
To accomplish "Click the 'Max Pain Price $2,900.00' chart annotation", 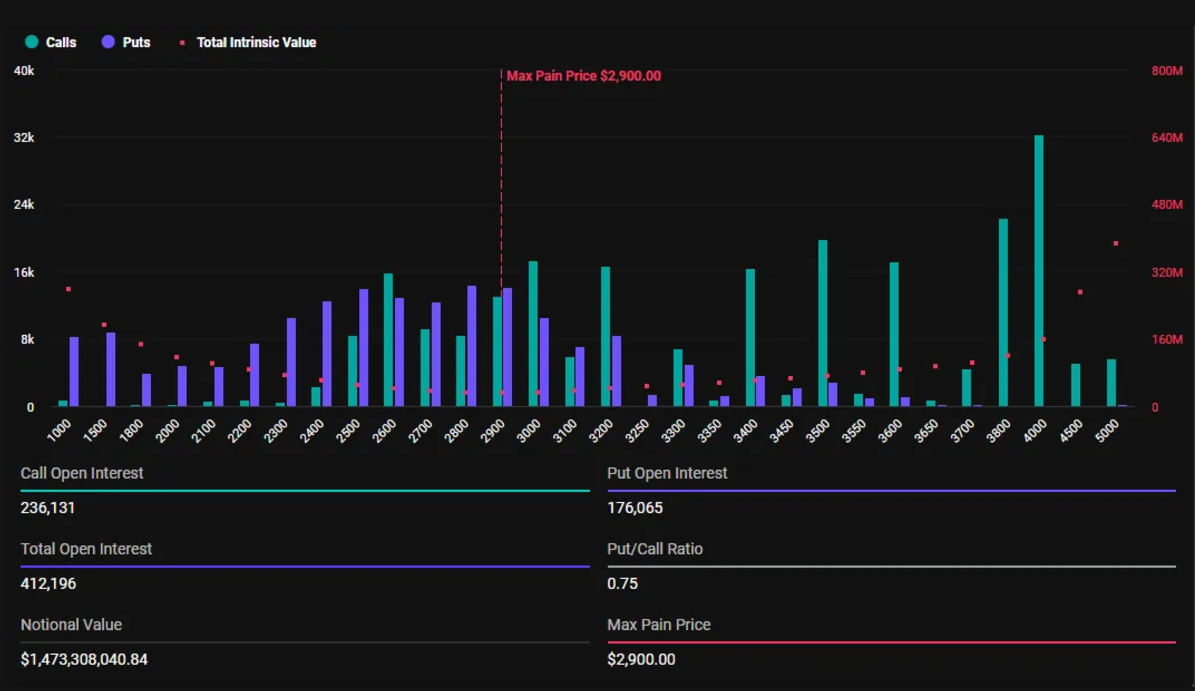I will [584, 76].
